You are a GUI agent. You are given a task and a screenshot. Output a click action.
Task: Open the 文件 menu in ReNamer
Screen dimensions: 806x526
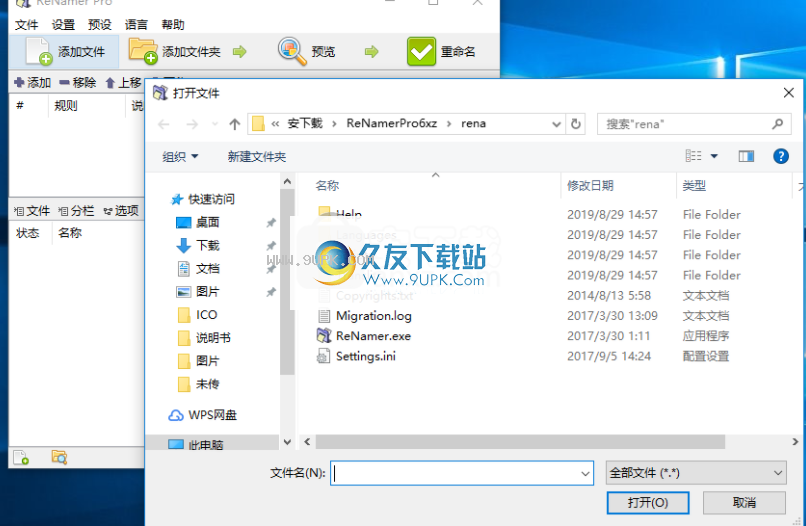26,24
